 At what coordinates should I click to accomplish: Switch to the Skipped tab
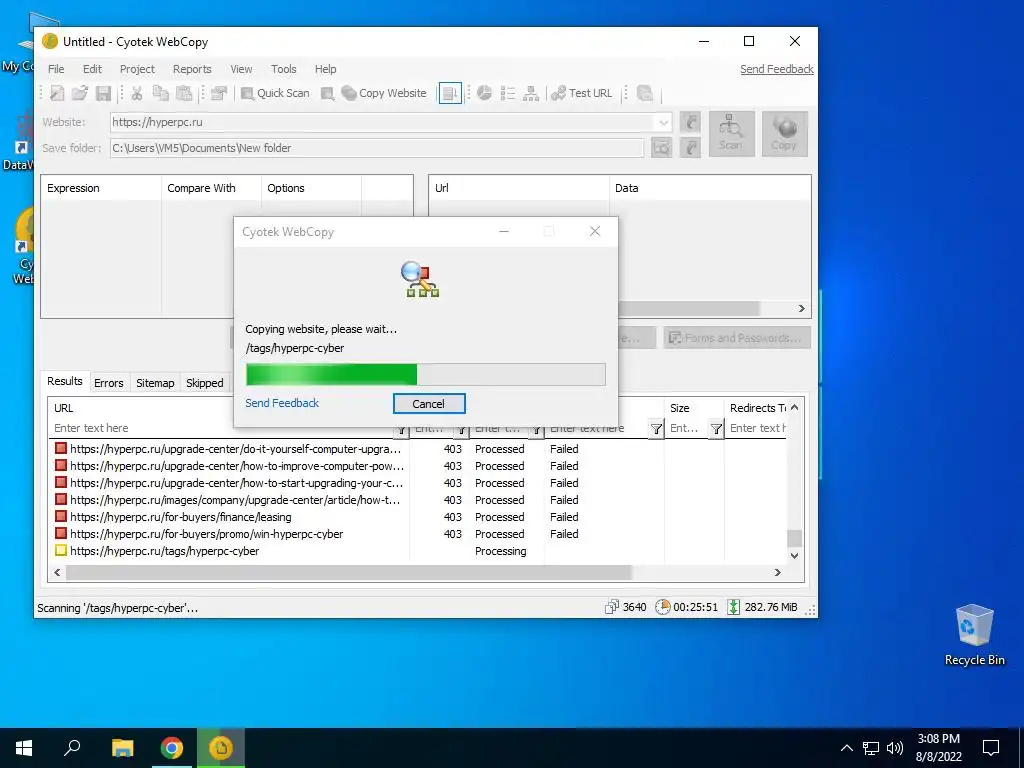204,383
